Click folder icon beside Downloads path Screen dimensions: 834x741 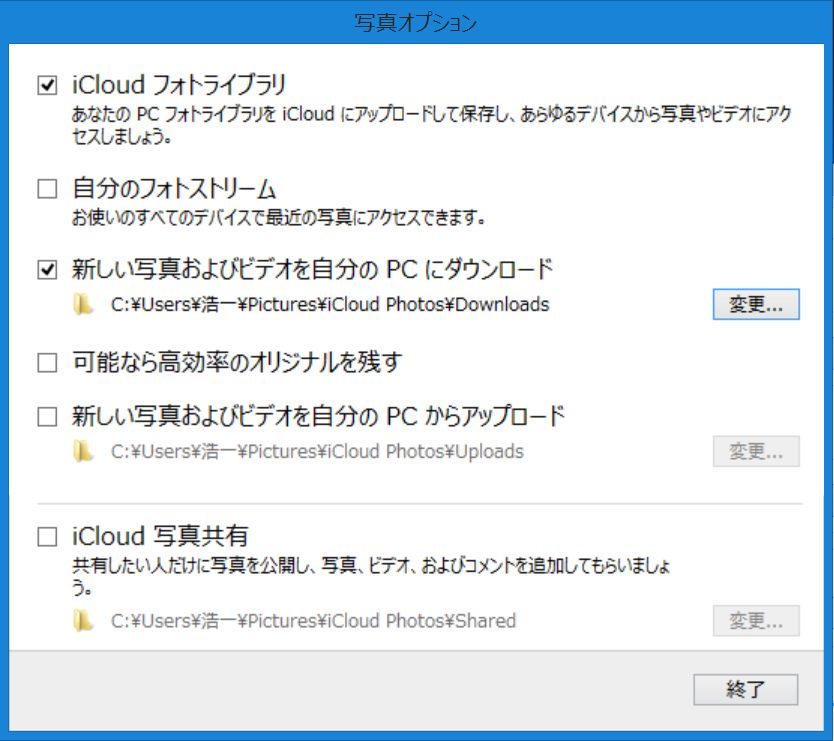[83, 304]
